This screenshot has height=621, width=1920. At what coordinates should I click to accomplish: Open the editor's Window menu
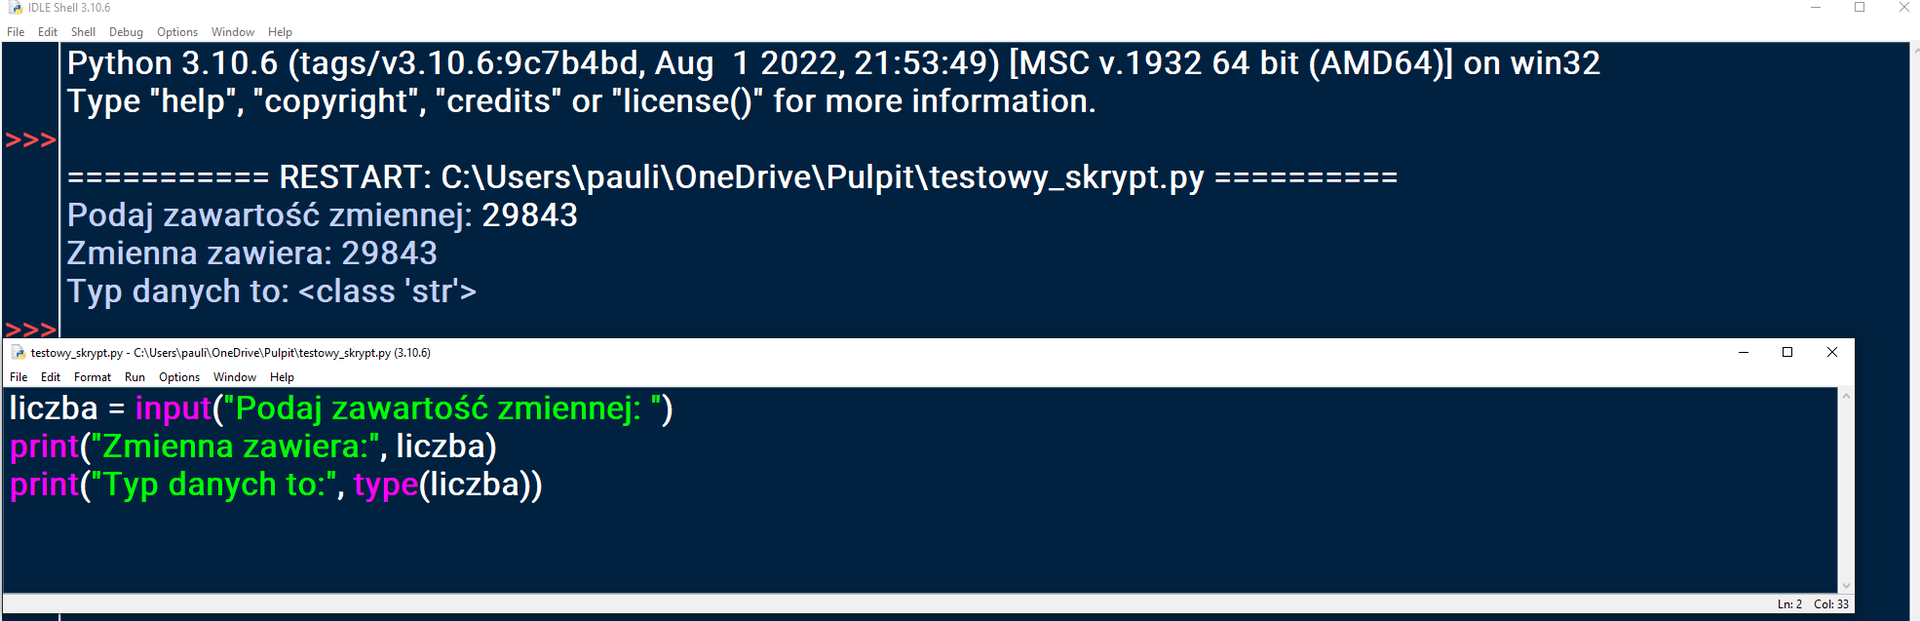(x=235, y=377)
